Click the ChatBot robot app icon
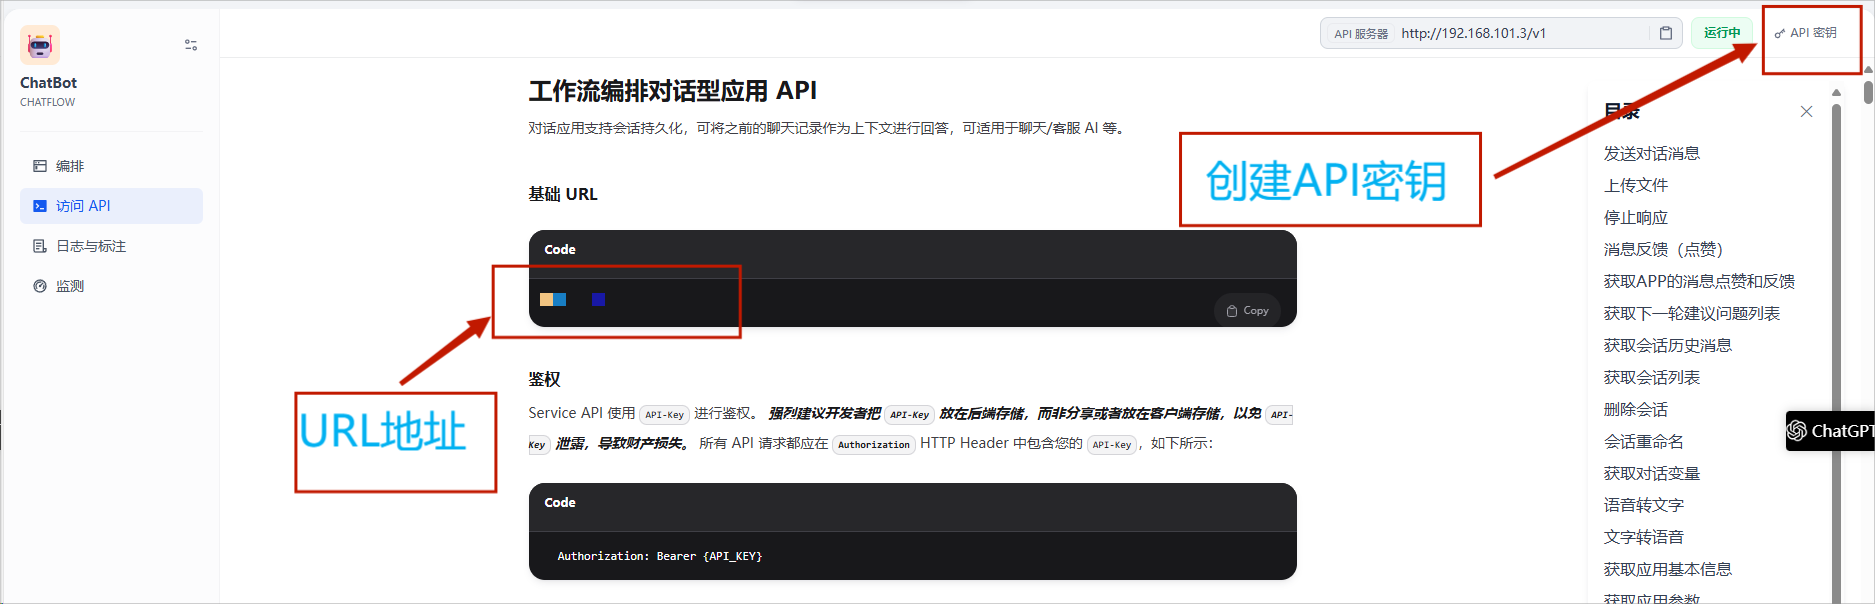The image size is (1875, 604). 40,45
